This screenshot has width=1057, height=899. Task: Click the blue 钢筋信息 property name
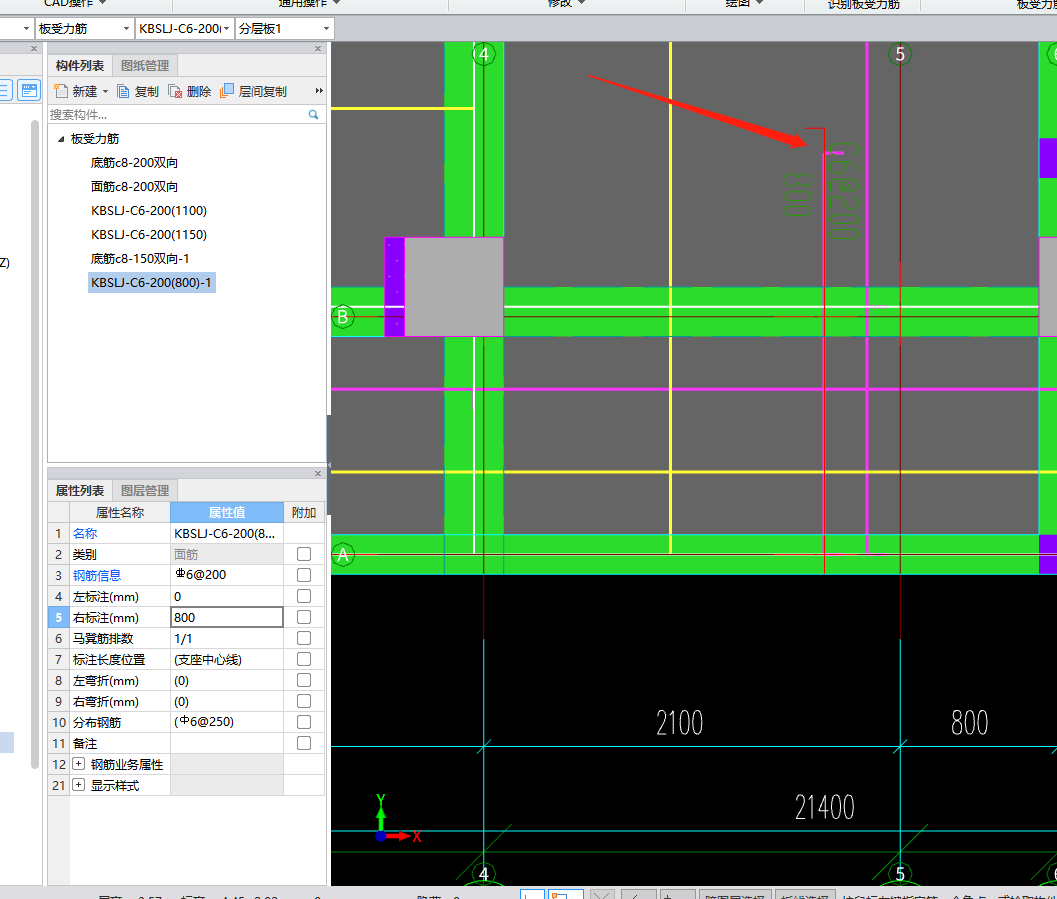96,575
